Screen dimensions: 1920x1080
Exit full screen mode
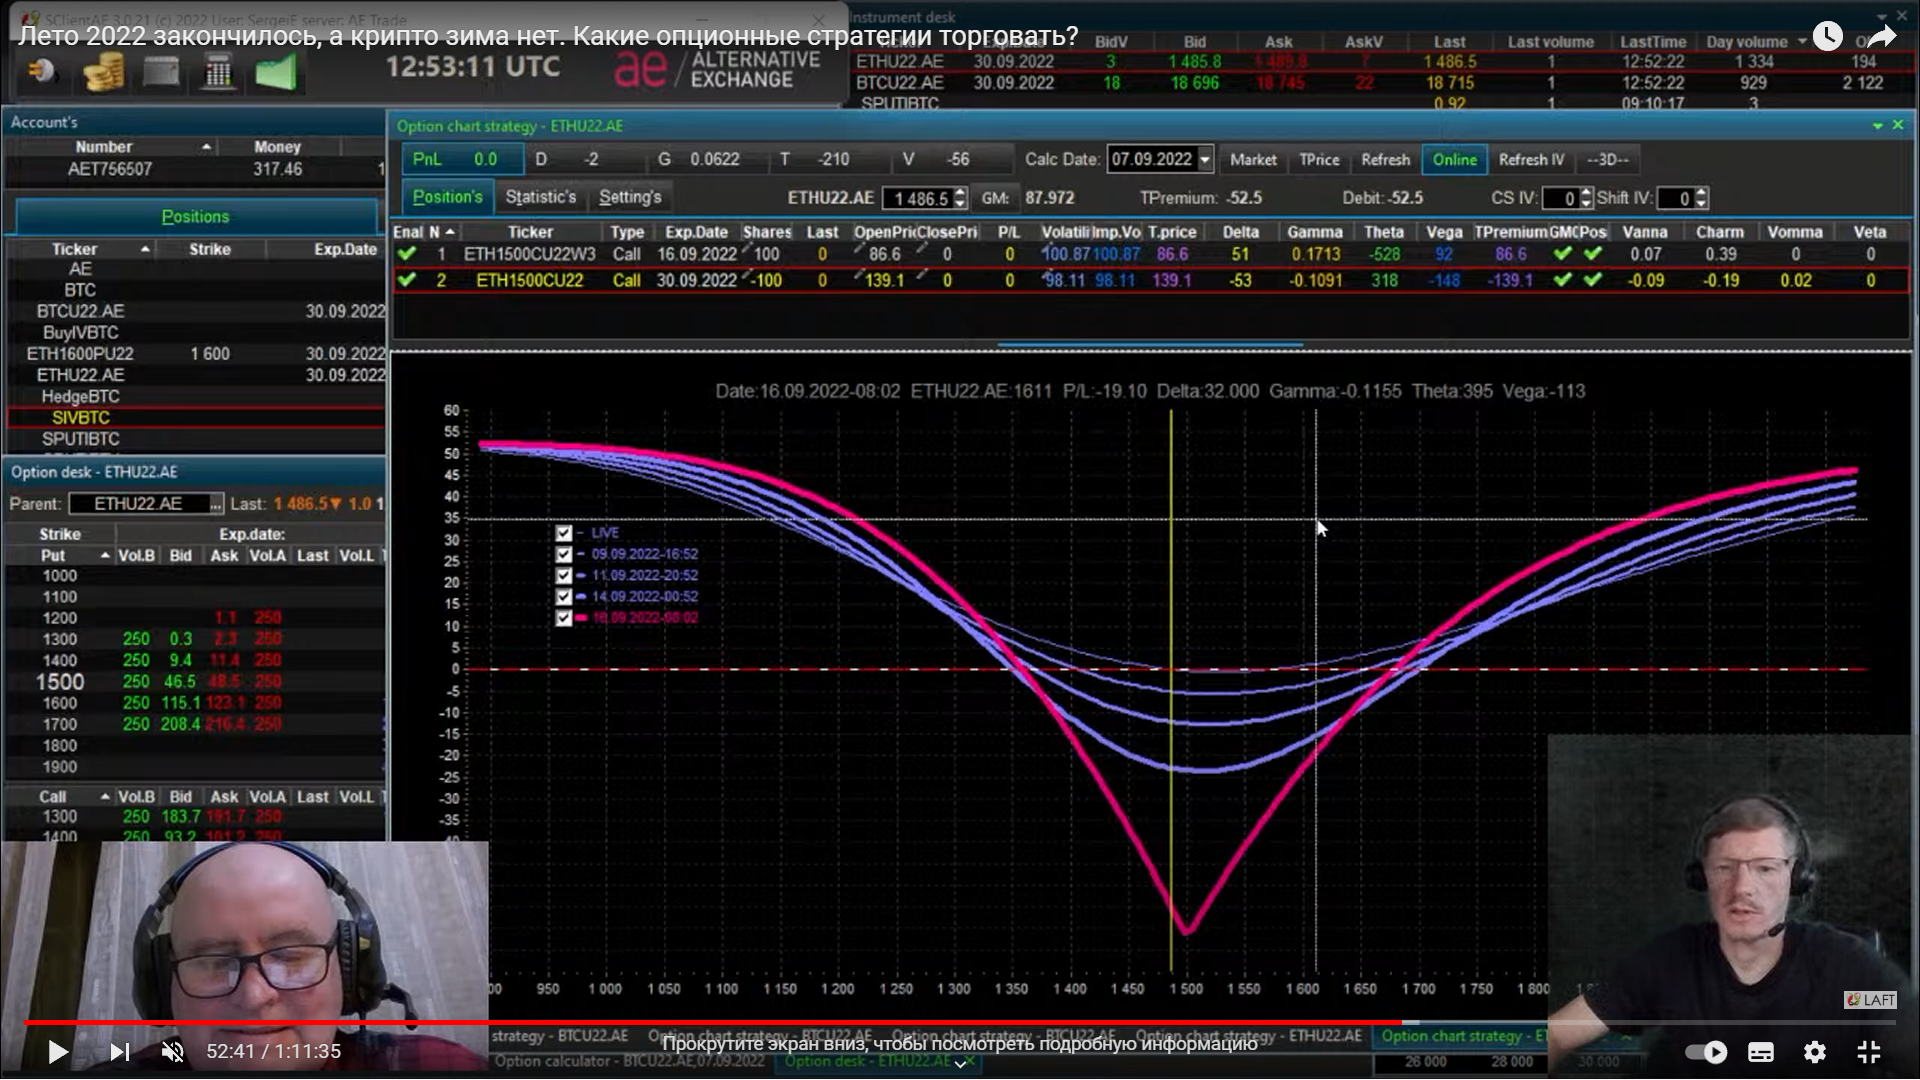pyautogui.click(x=1869, y=1051)
